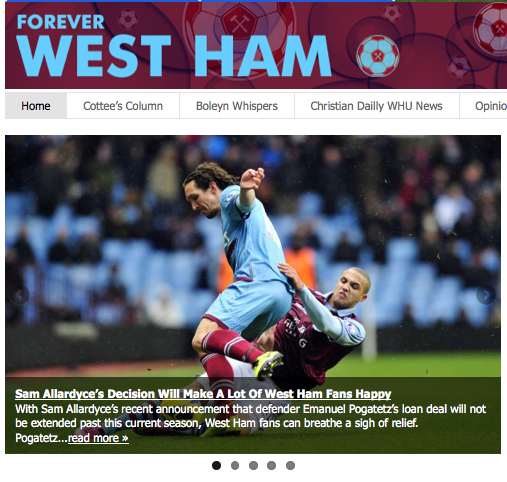Open the partially visible Opinion tab
Screen dimensions: 507x482
pos(483,106)
